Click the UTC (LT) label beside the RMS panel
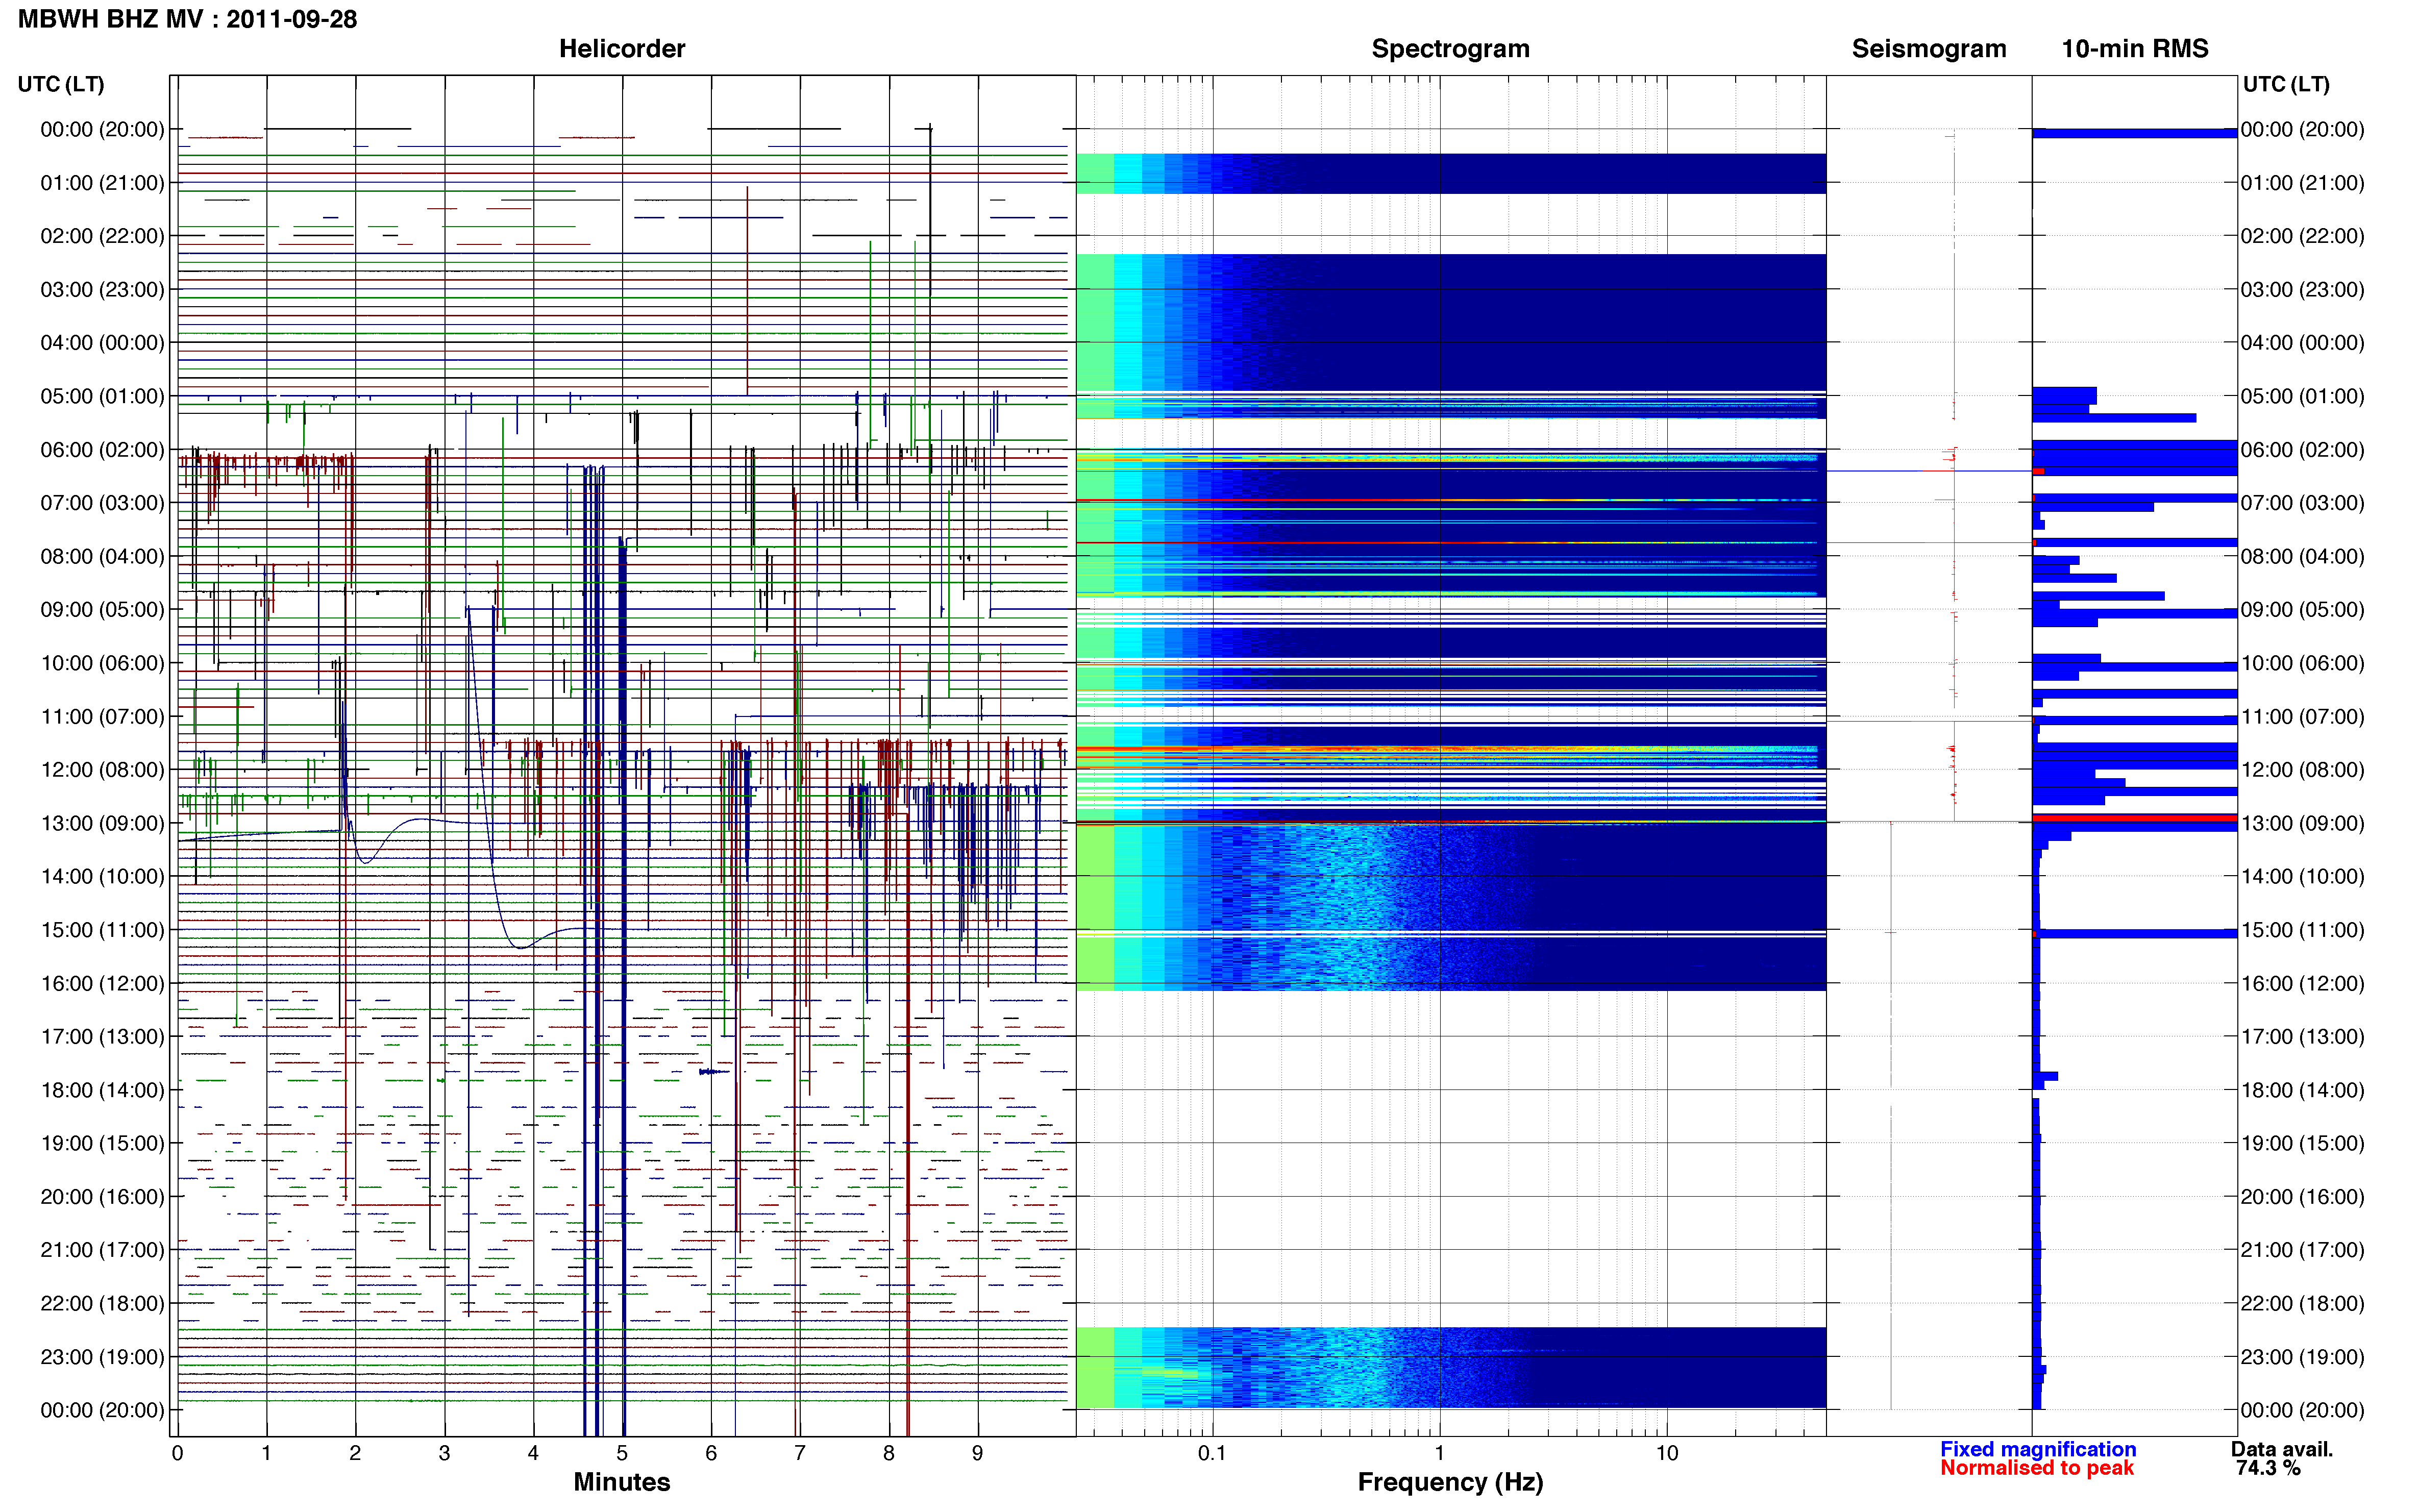The height and width of the screenshot is (1512, 2419). (2286, 84)
